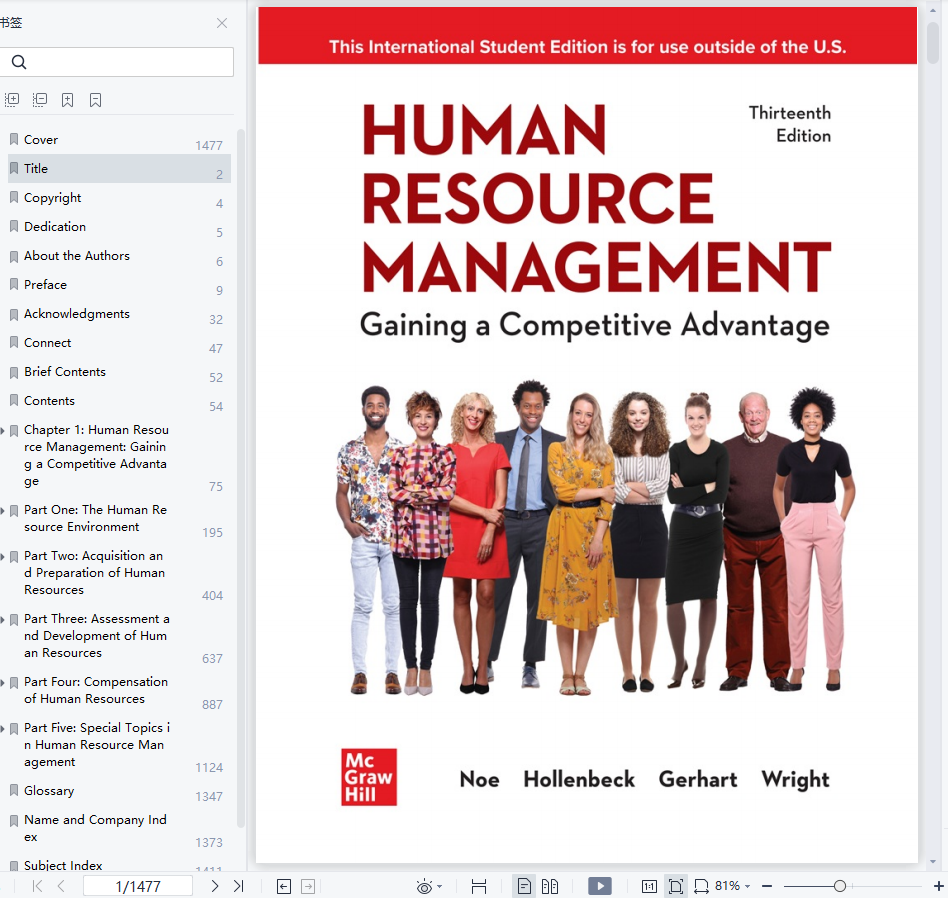Go to the Dedication bookmark

(118, 227)
